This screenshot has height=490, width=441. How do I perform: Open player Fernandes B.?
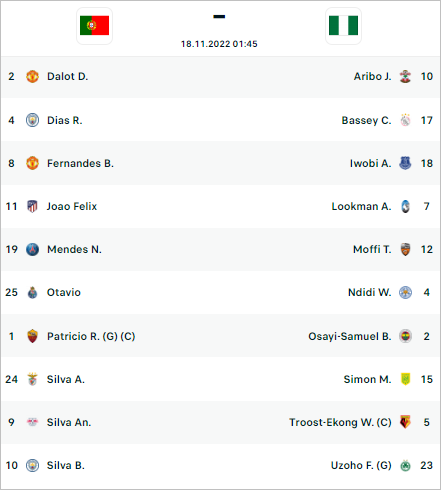click(80, 163)
